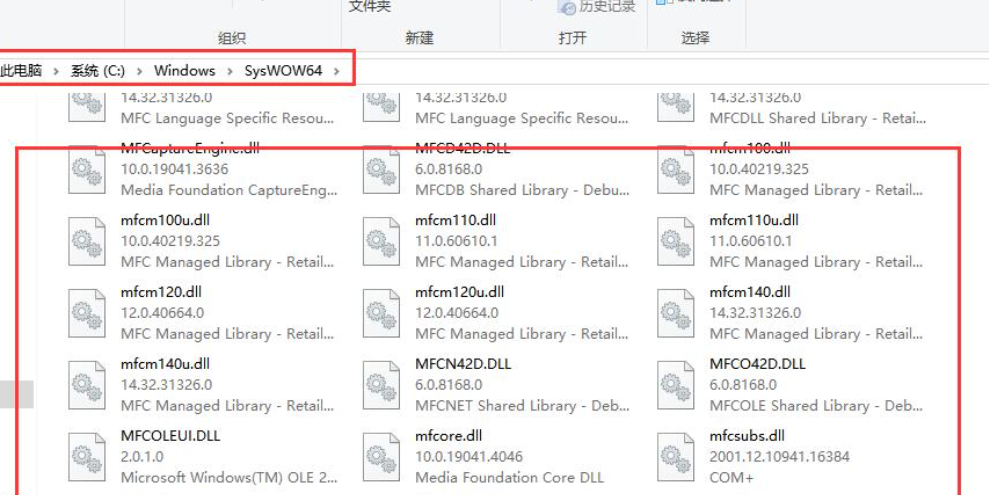Select the MFCOLEUI.DLL file icon
Screen dimensions: 989x495
point(86,457)
